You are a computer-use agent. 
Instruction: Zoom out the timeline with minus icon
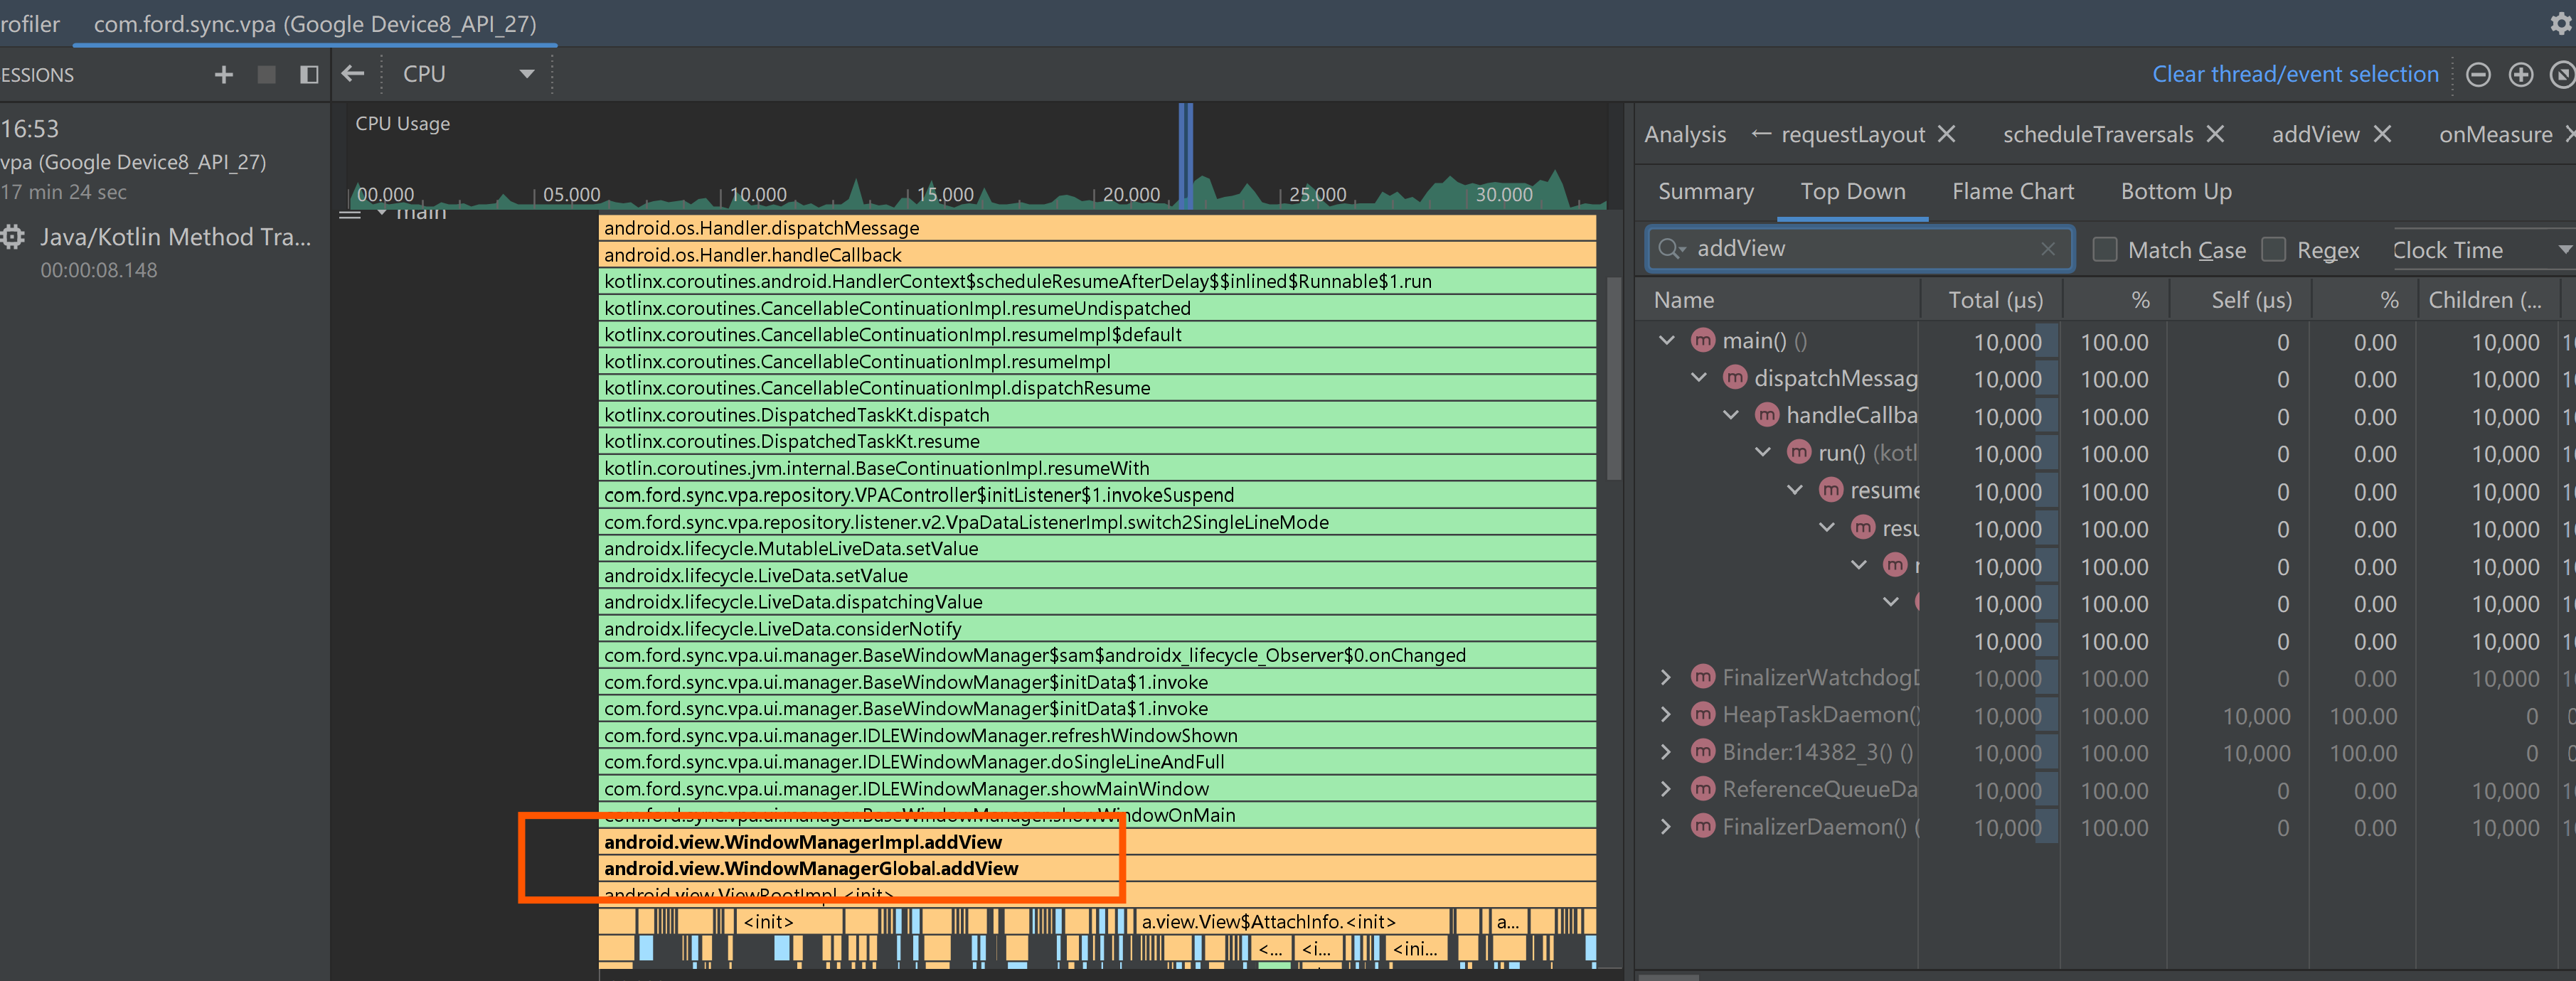(x=2477, y=75)
